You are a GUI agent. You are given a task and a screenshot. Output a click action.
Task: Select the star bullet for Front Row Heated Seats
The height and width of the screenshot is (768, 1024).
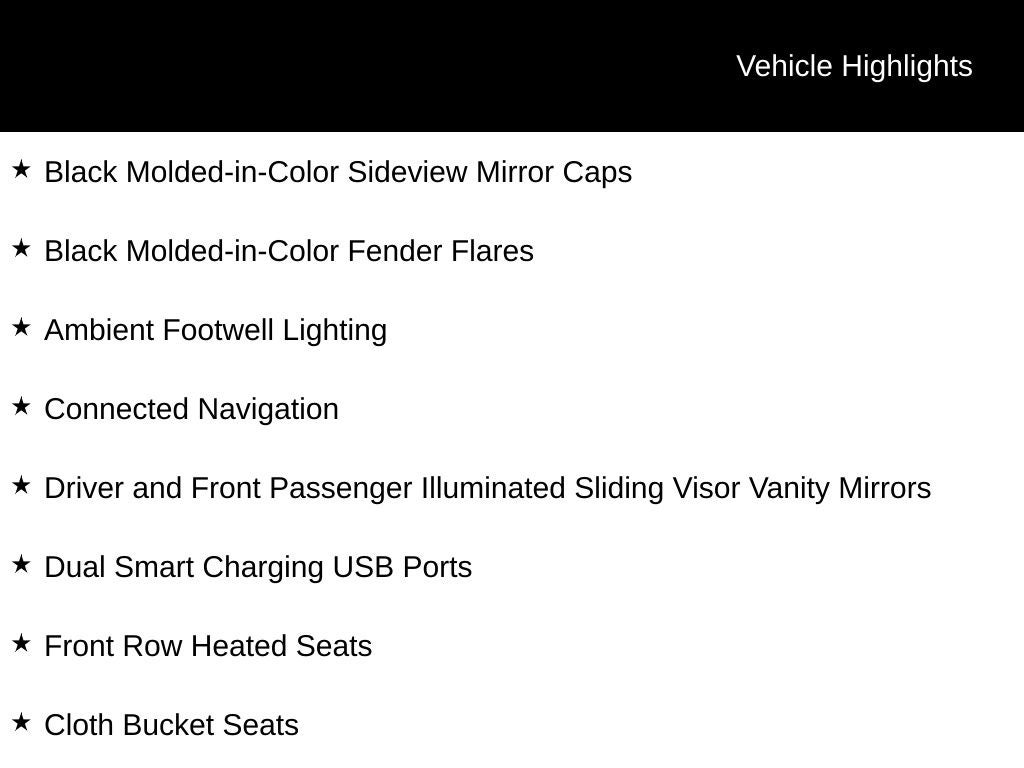[21, 644]
